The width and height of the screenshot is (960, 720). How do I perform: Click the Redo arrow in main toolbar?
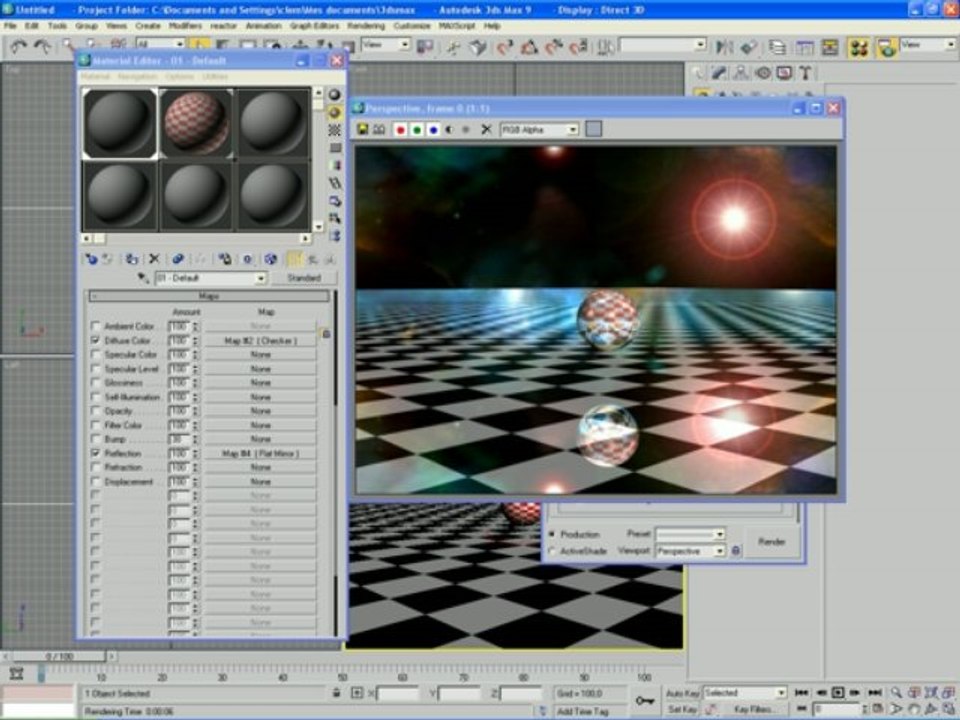(x=42, y=47)
